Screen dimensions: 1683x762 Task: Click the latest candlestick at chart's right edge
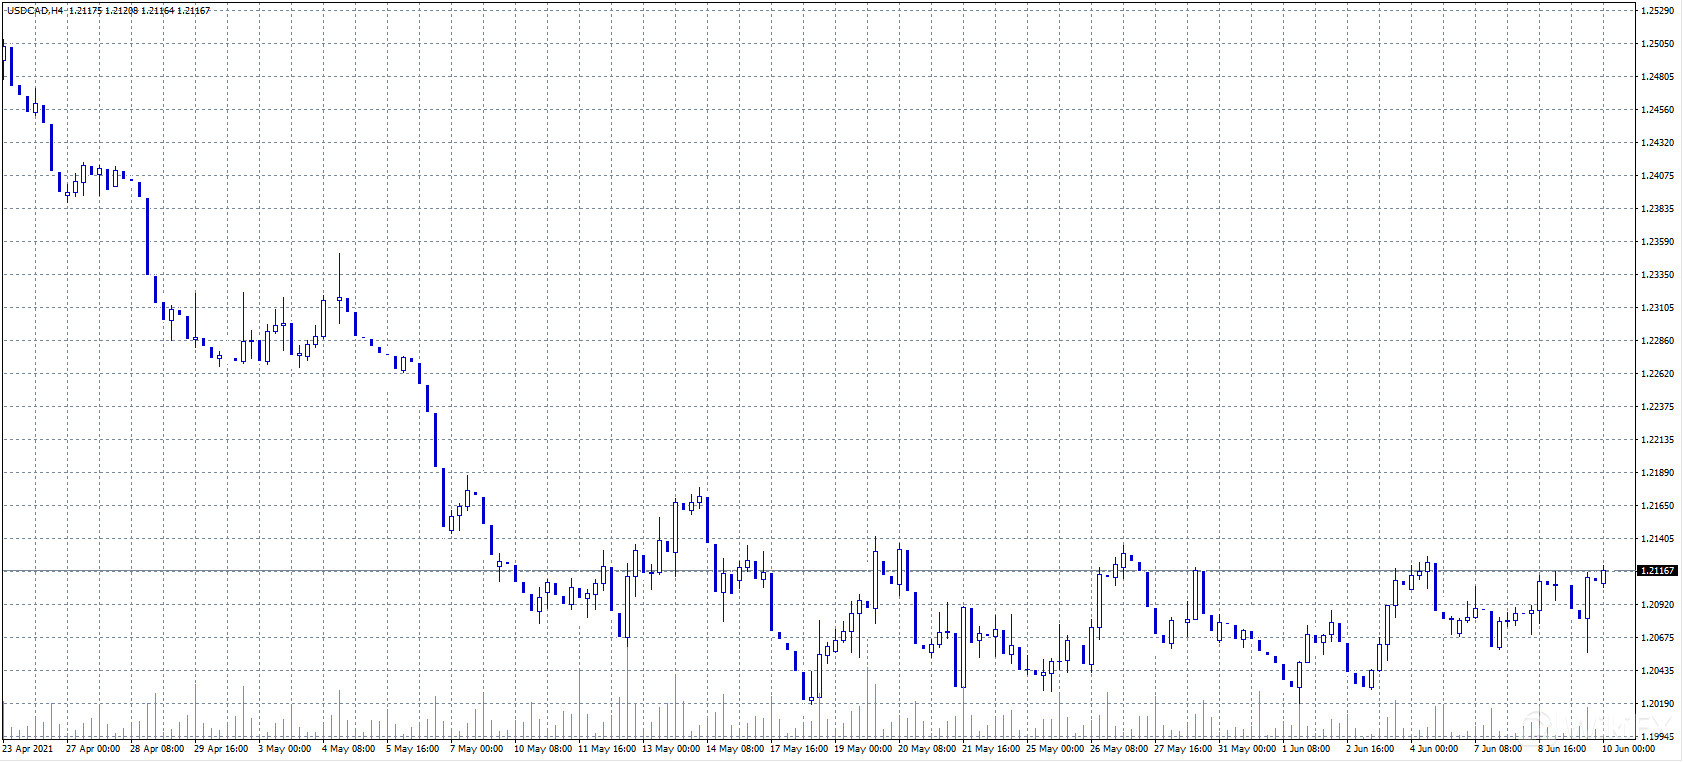pyautogui.click(x=1603, y=577)
